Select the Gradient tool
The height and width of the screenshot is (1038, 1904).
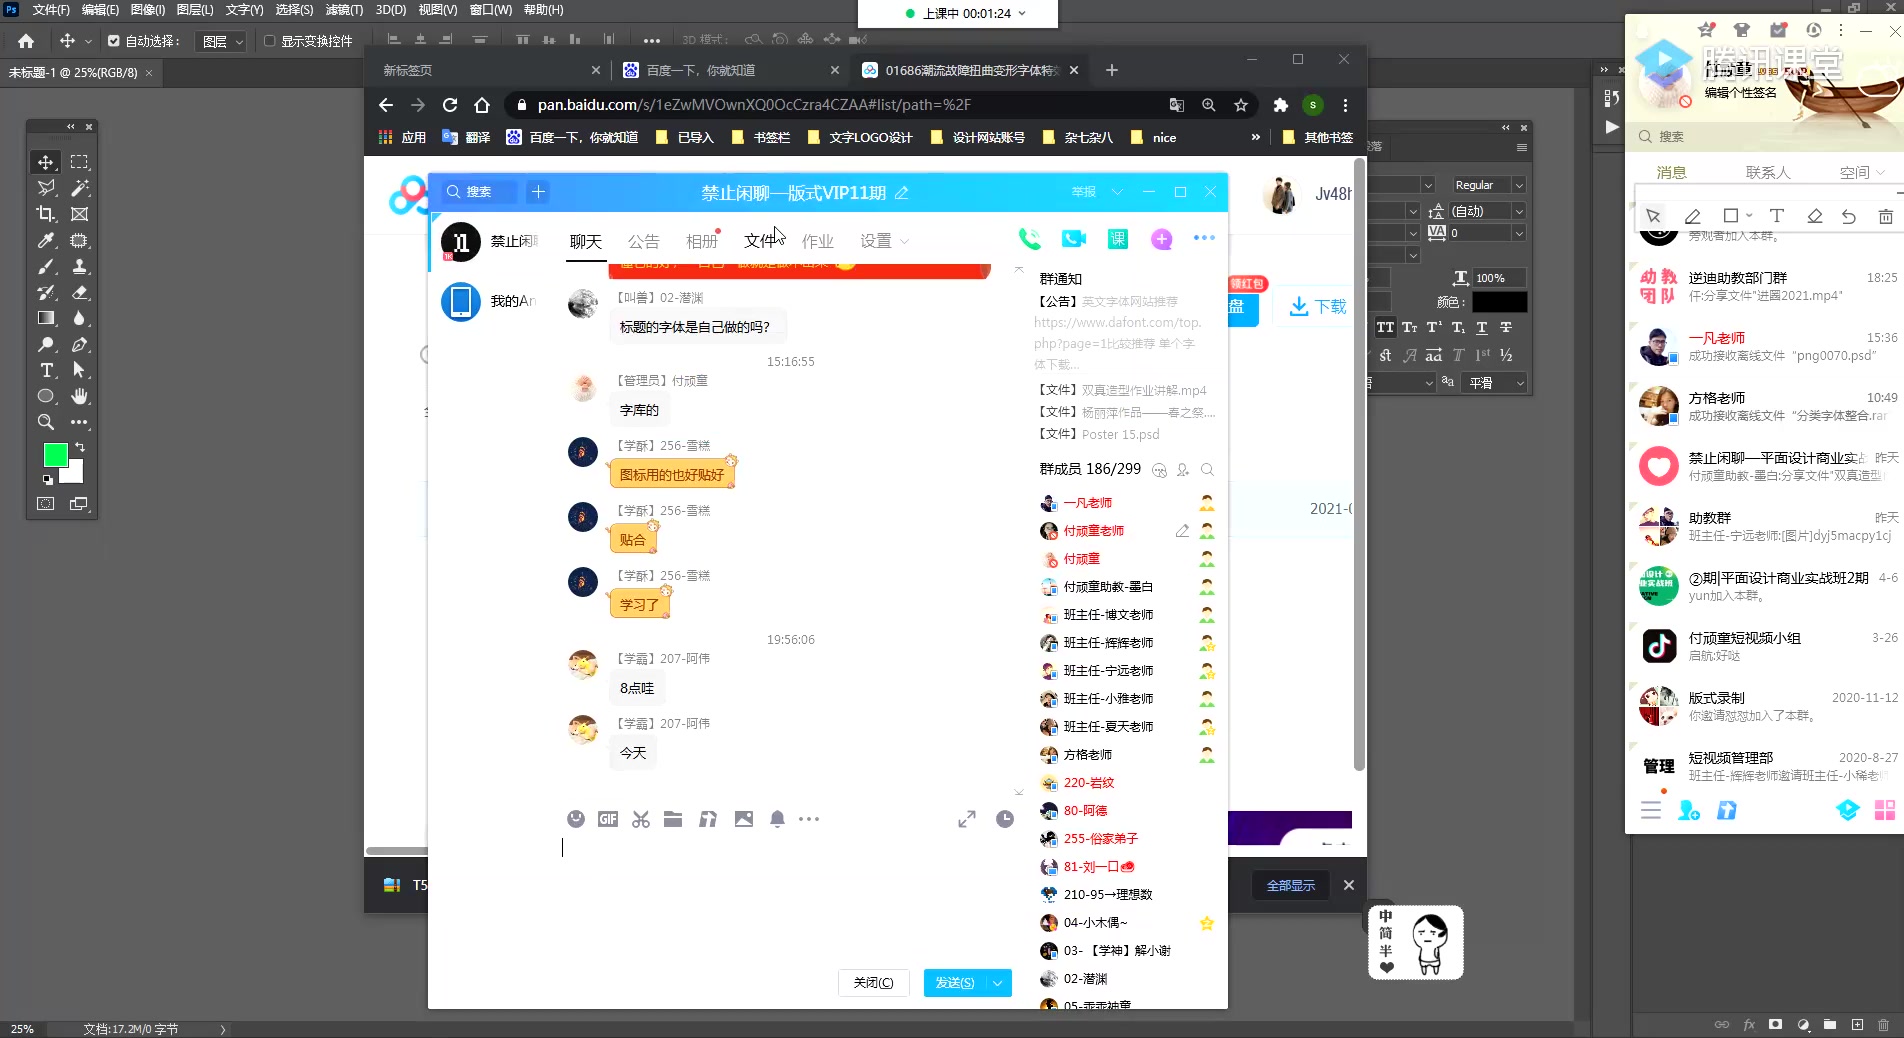pyautogui.click(x=46, y=318)
